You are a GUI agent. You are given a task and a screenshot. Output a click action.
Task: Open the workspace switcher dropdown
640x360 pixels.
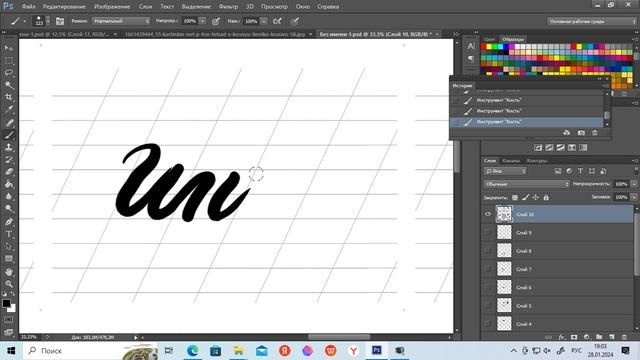point(591,21)
